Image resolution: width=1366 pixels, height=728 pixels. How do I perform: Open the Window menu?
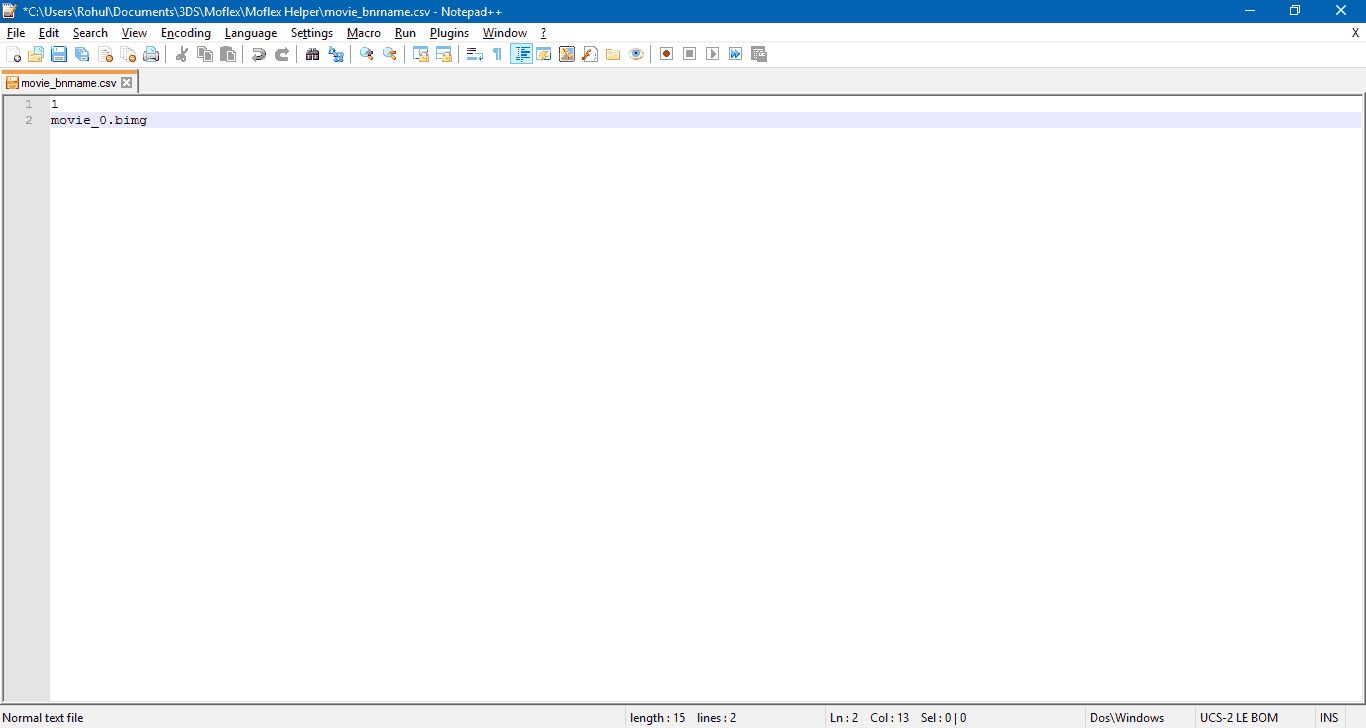point(505,33)
